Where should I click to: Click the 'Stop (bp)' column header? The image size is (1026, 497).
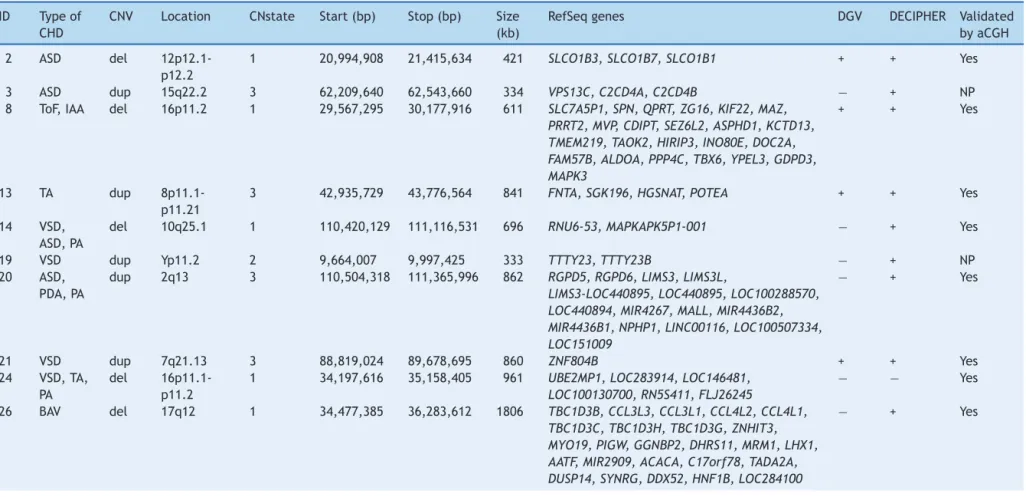434,17
